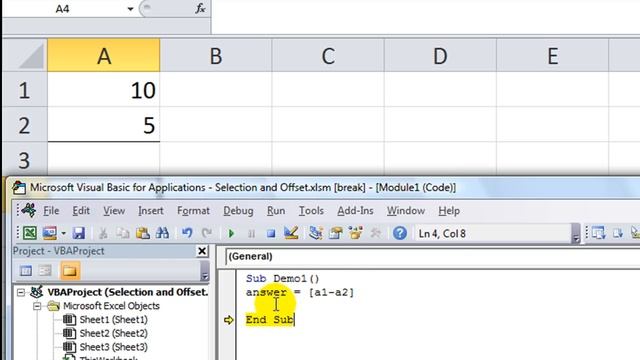The height and width of the screenshot is (360, 640).
Task: Click the Toolbox icon in toolbar
Action: coord(376,233)
